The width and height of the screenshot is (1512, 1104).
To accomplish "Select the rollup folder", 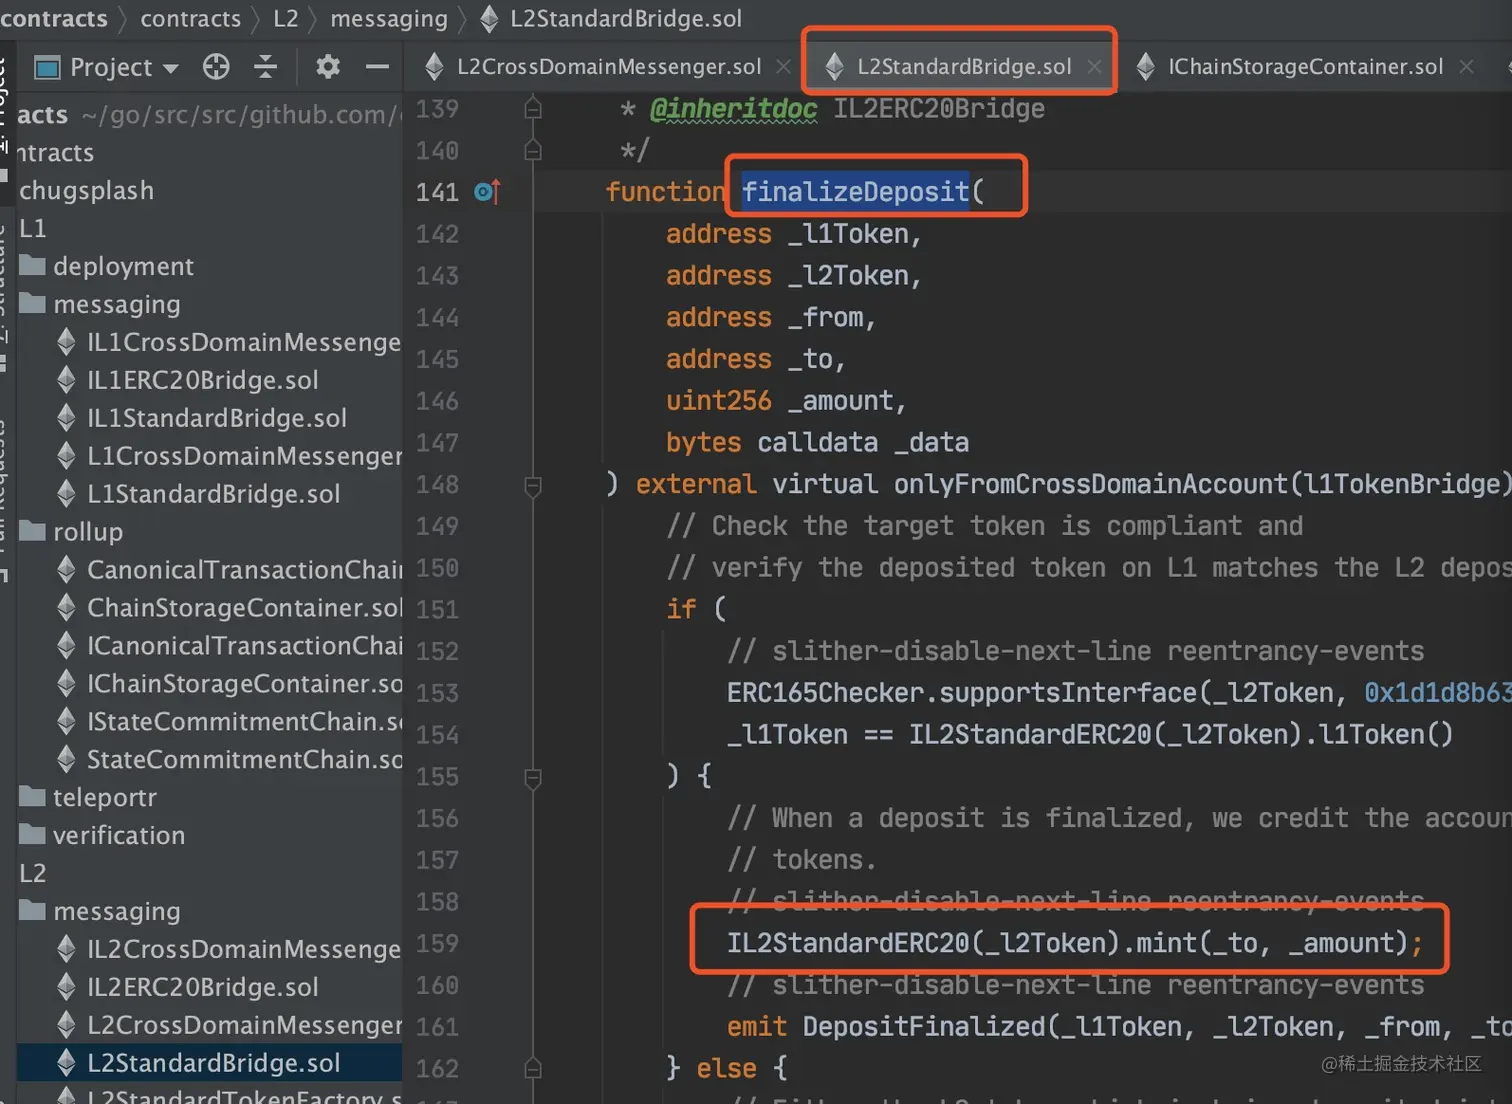I will click(x=72, y=533).
